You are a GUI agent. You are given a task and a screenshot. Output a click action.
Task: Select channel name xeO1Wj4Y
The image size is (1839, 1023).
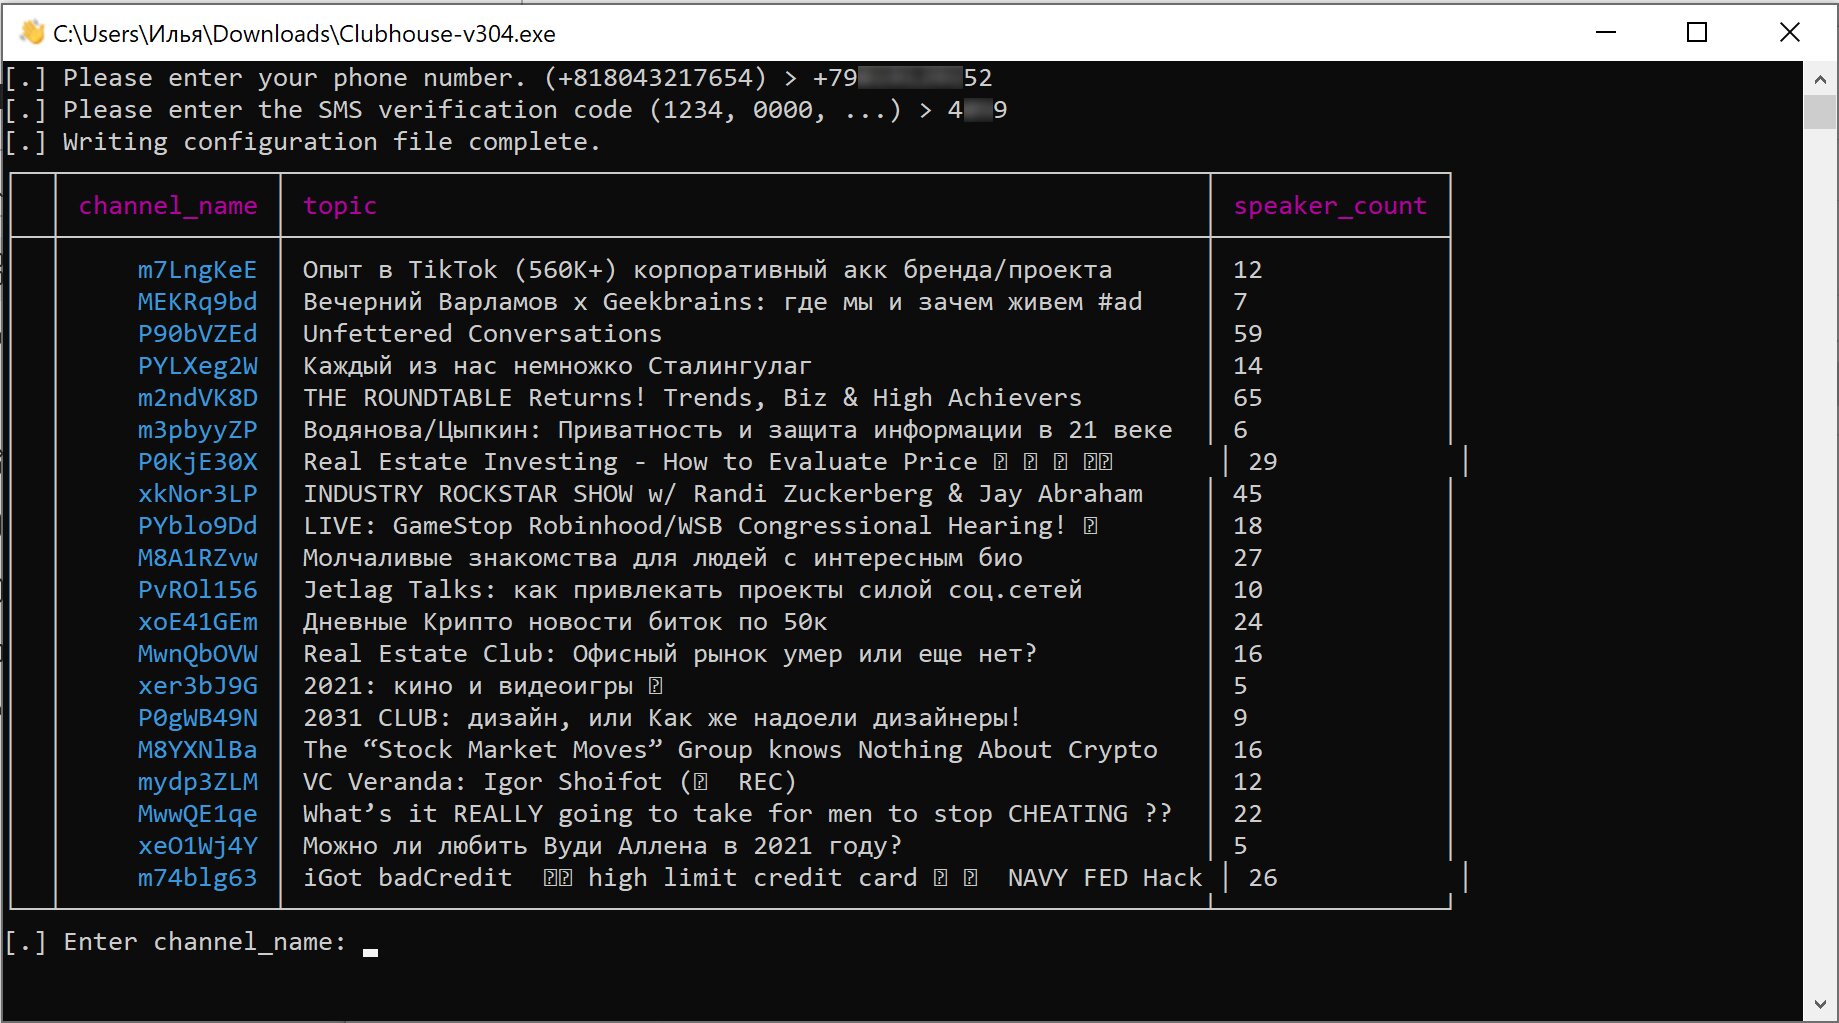tap(198, 846)
